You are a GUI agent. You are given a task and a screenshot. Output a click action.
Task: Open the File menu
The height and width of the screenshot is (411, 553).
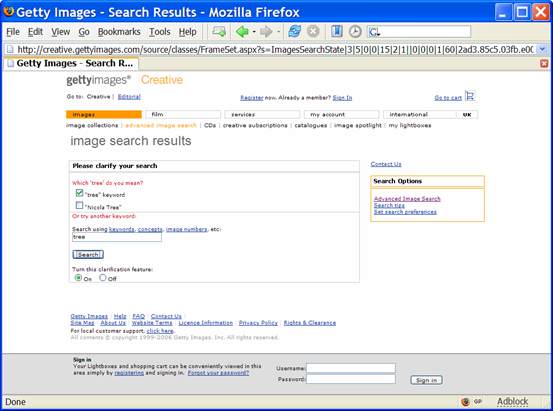tap(13, 32)
